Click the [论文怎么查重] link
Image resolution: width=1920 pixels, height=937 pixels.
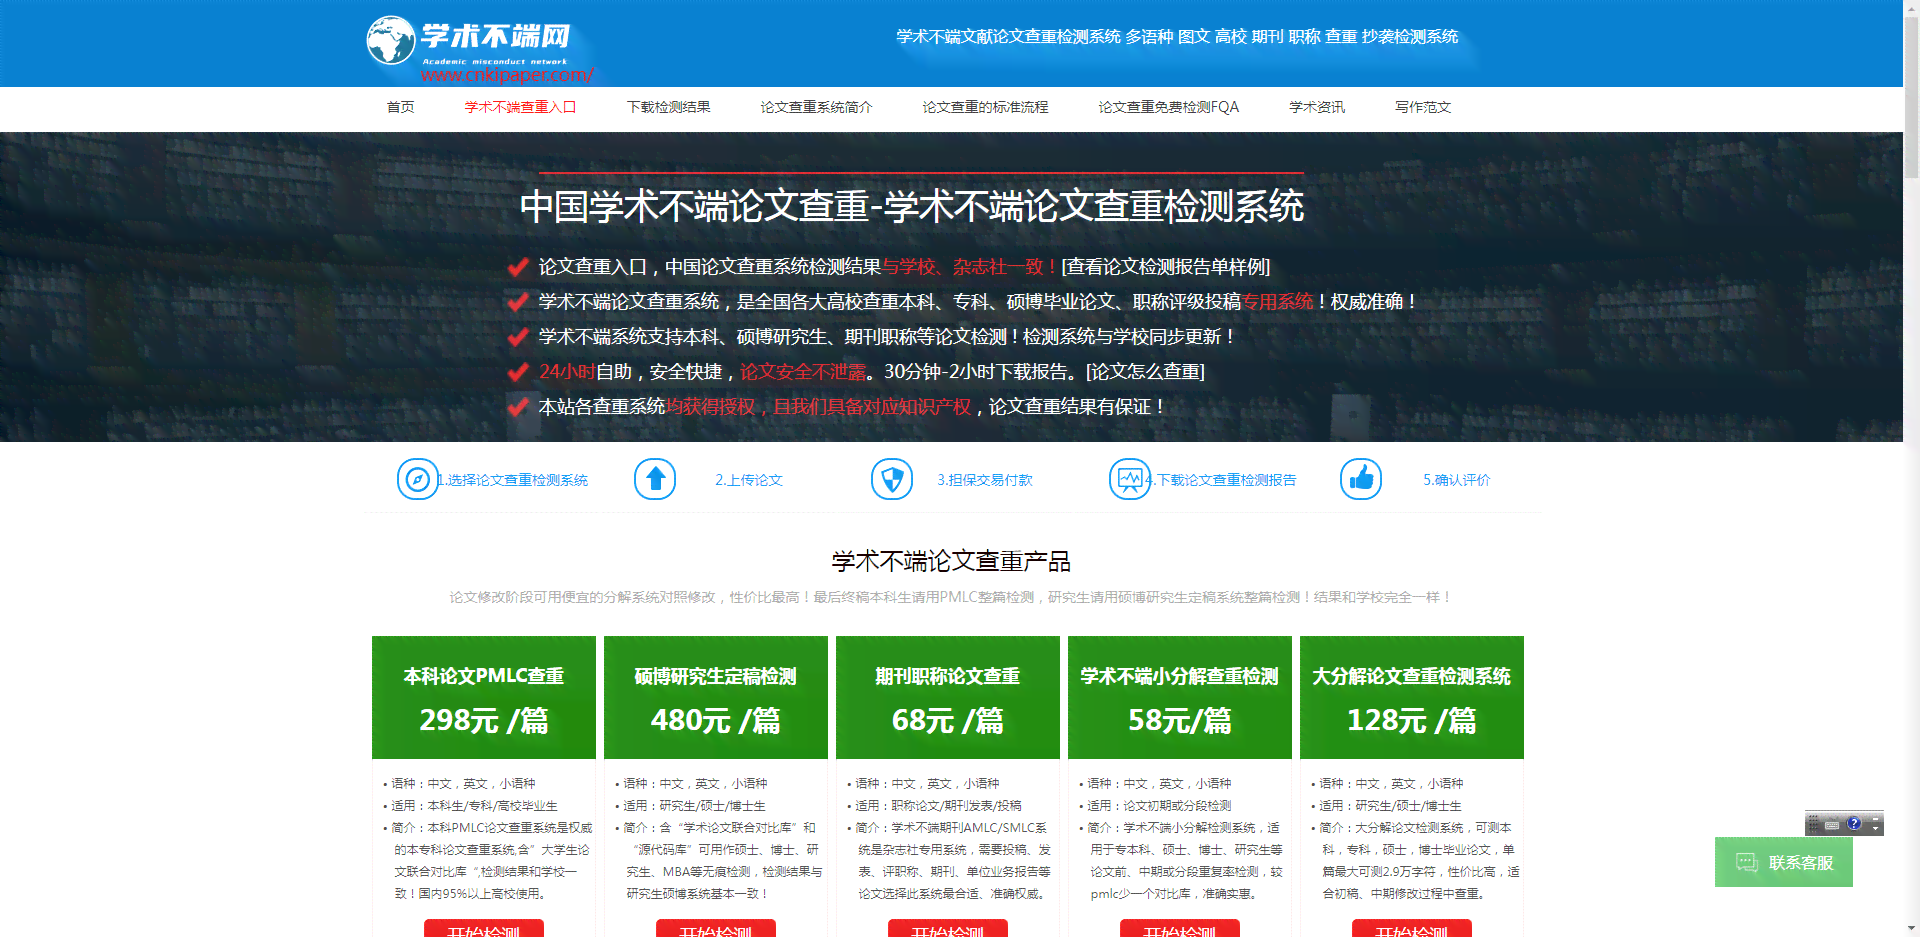(x=1145, y=372)
